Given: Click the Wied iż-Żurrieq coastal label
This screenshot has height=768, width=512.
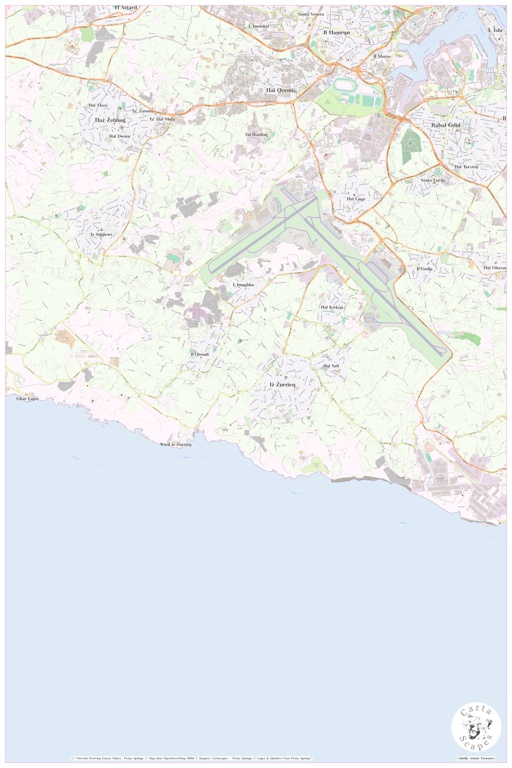Looking at the screenshot, I should 176,445.
